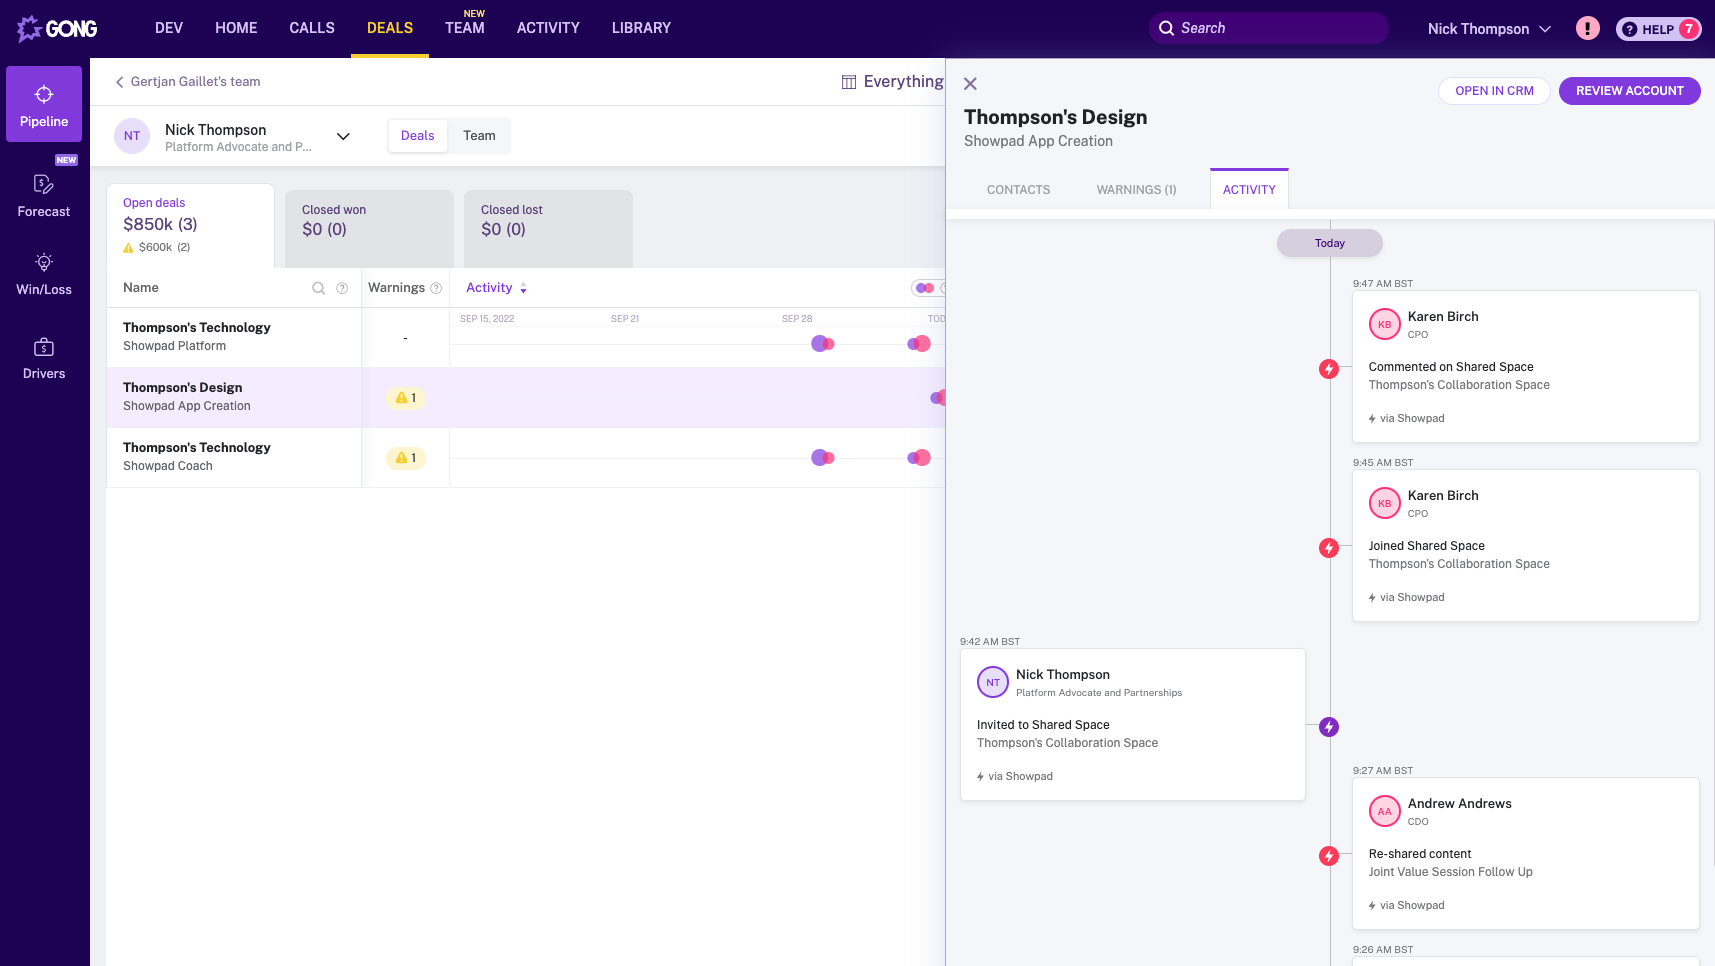This screenshot has width=1715, height=966.
Task: Open the Drivers sidebar section
Action: (44, 358)
